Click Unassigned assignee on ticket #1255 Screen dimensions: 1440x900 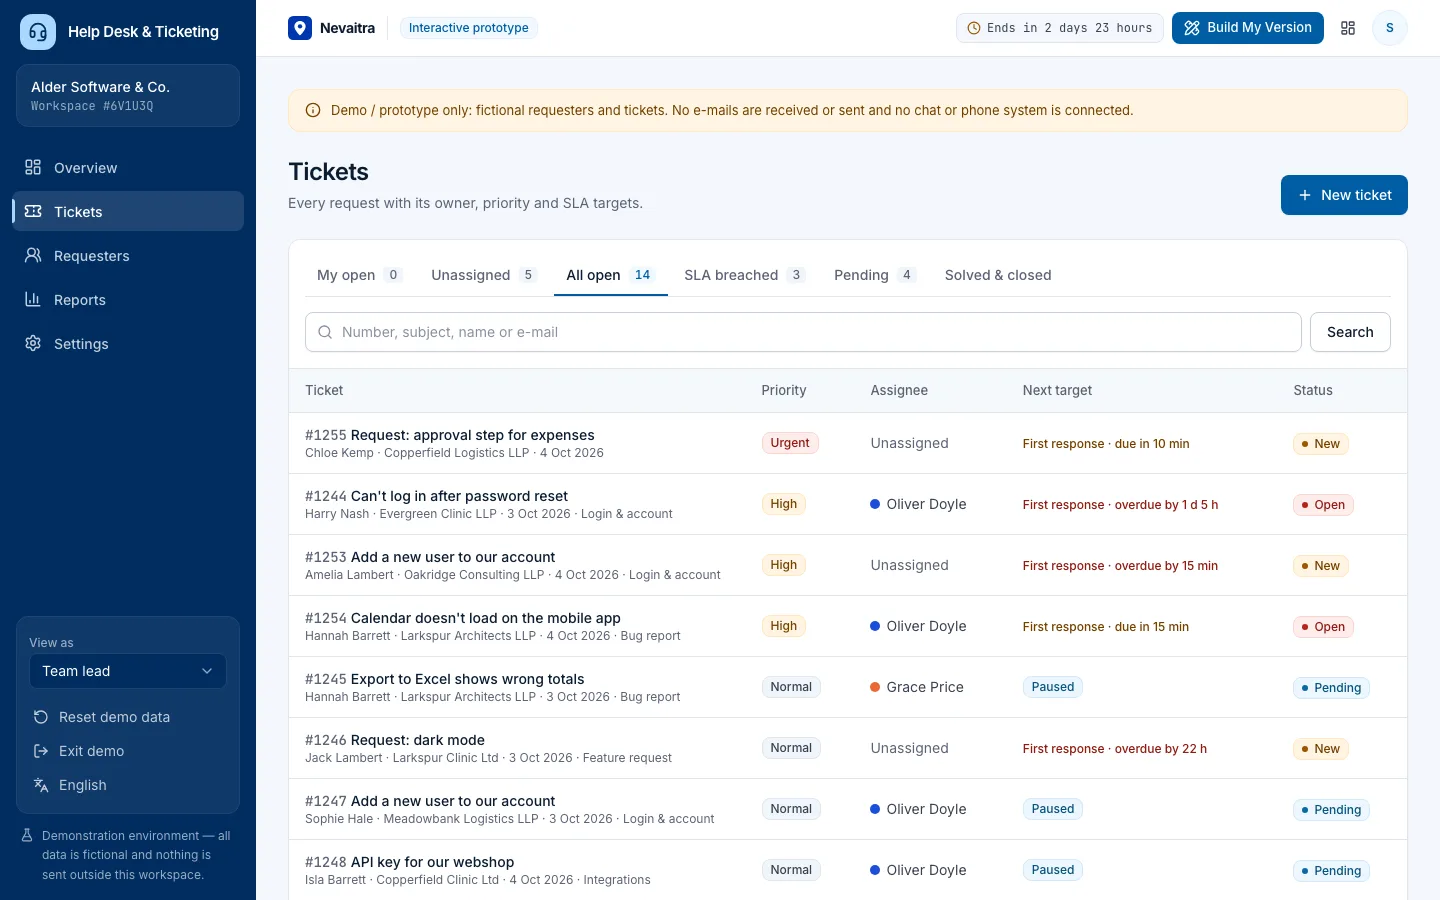click(909, 443)
